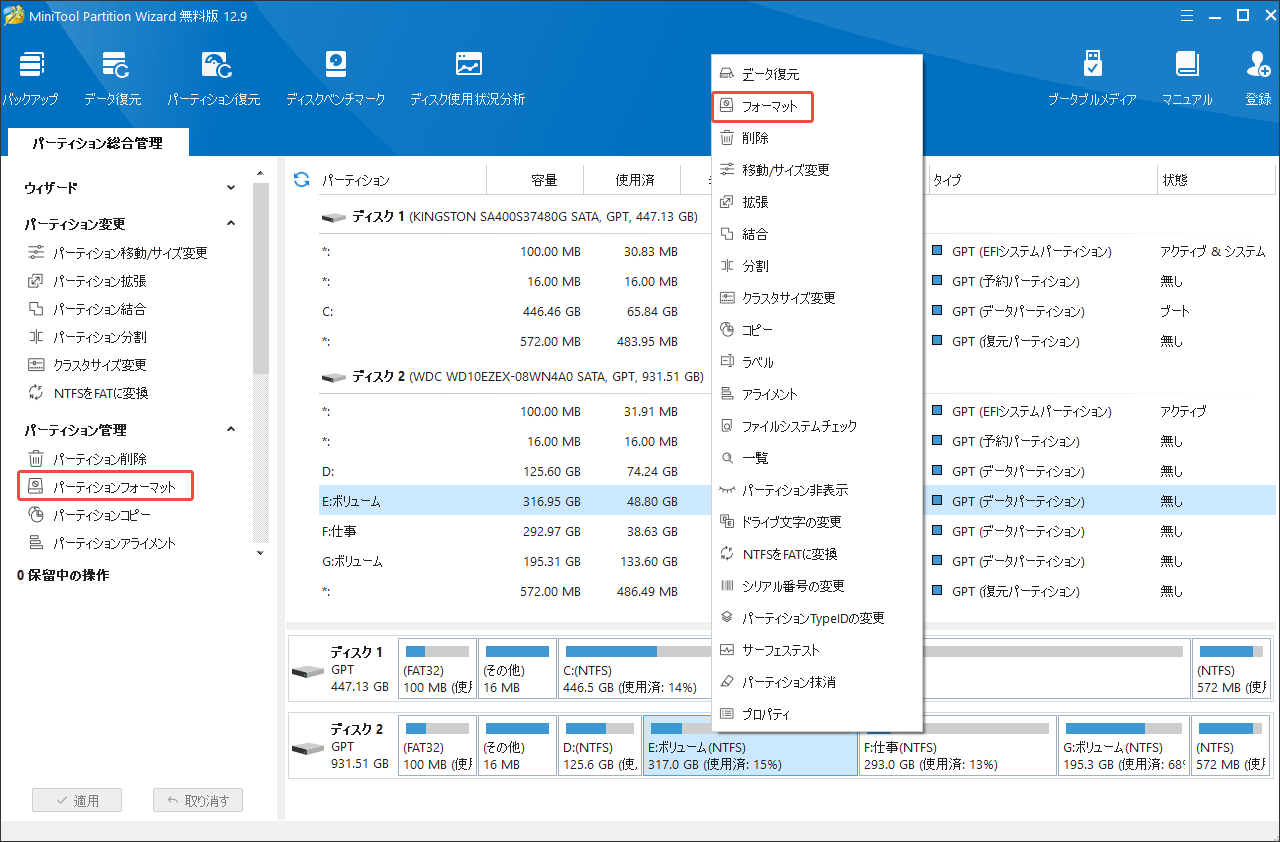Viewport: 1280px width, 842px height.
Task: Select the パーティション総合管理 tab
Action: [x=97, y=143]
